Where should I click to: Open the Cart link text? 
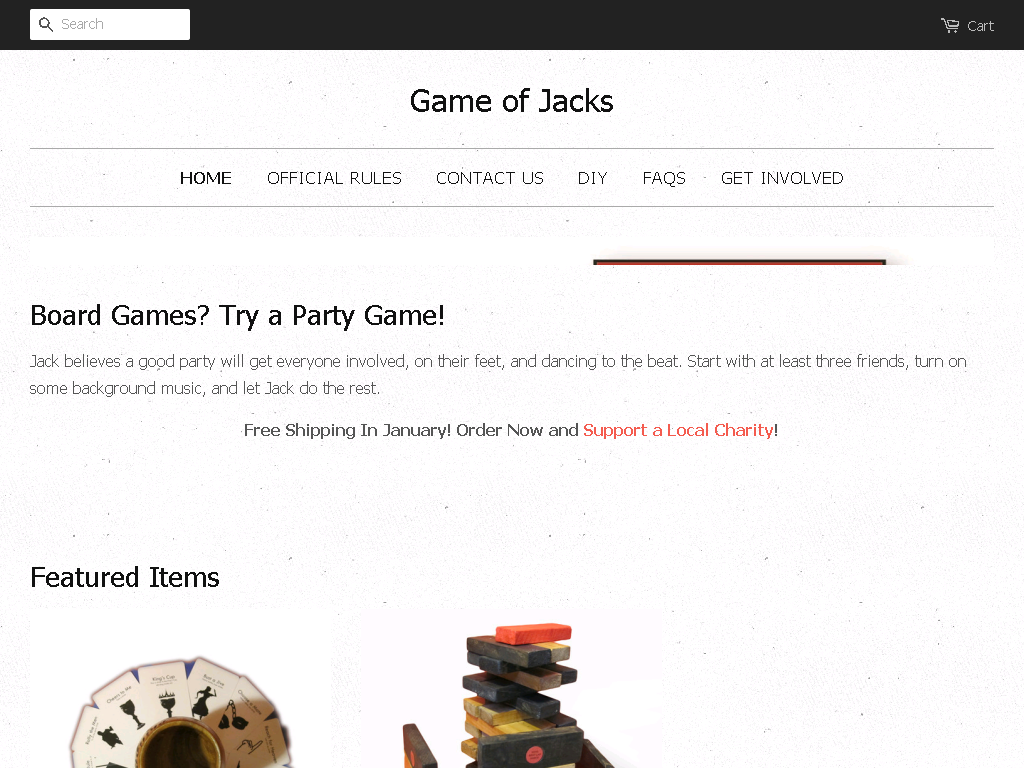click(x=980, y=26)
